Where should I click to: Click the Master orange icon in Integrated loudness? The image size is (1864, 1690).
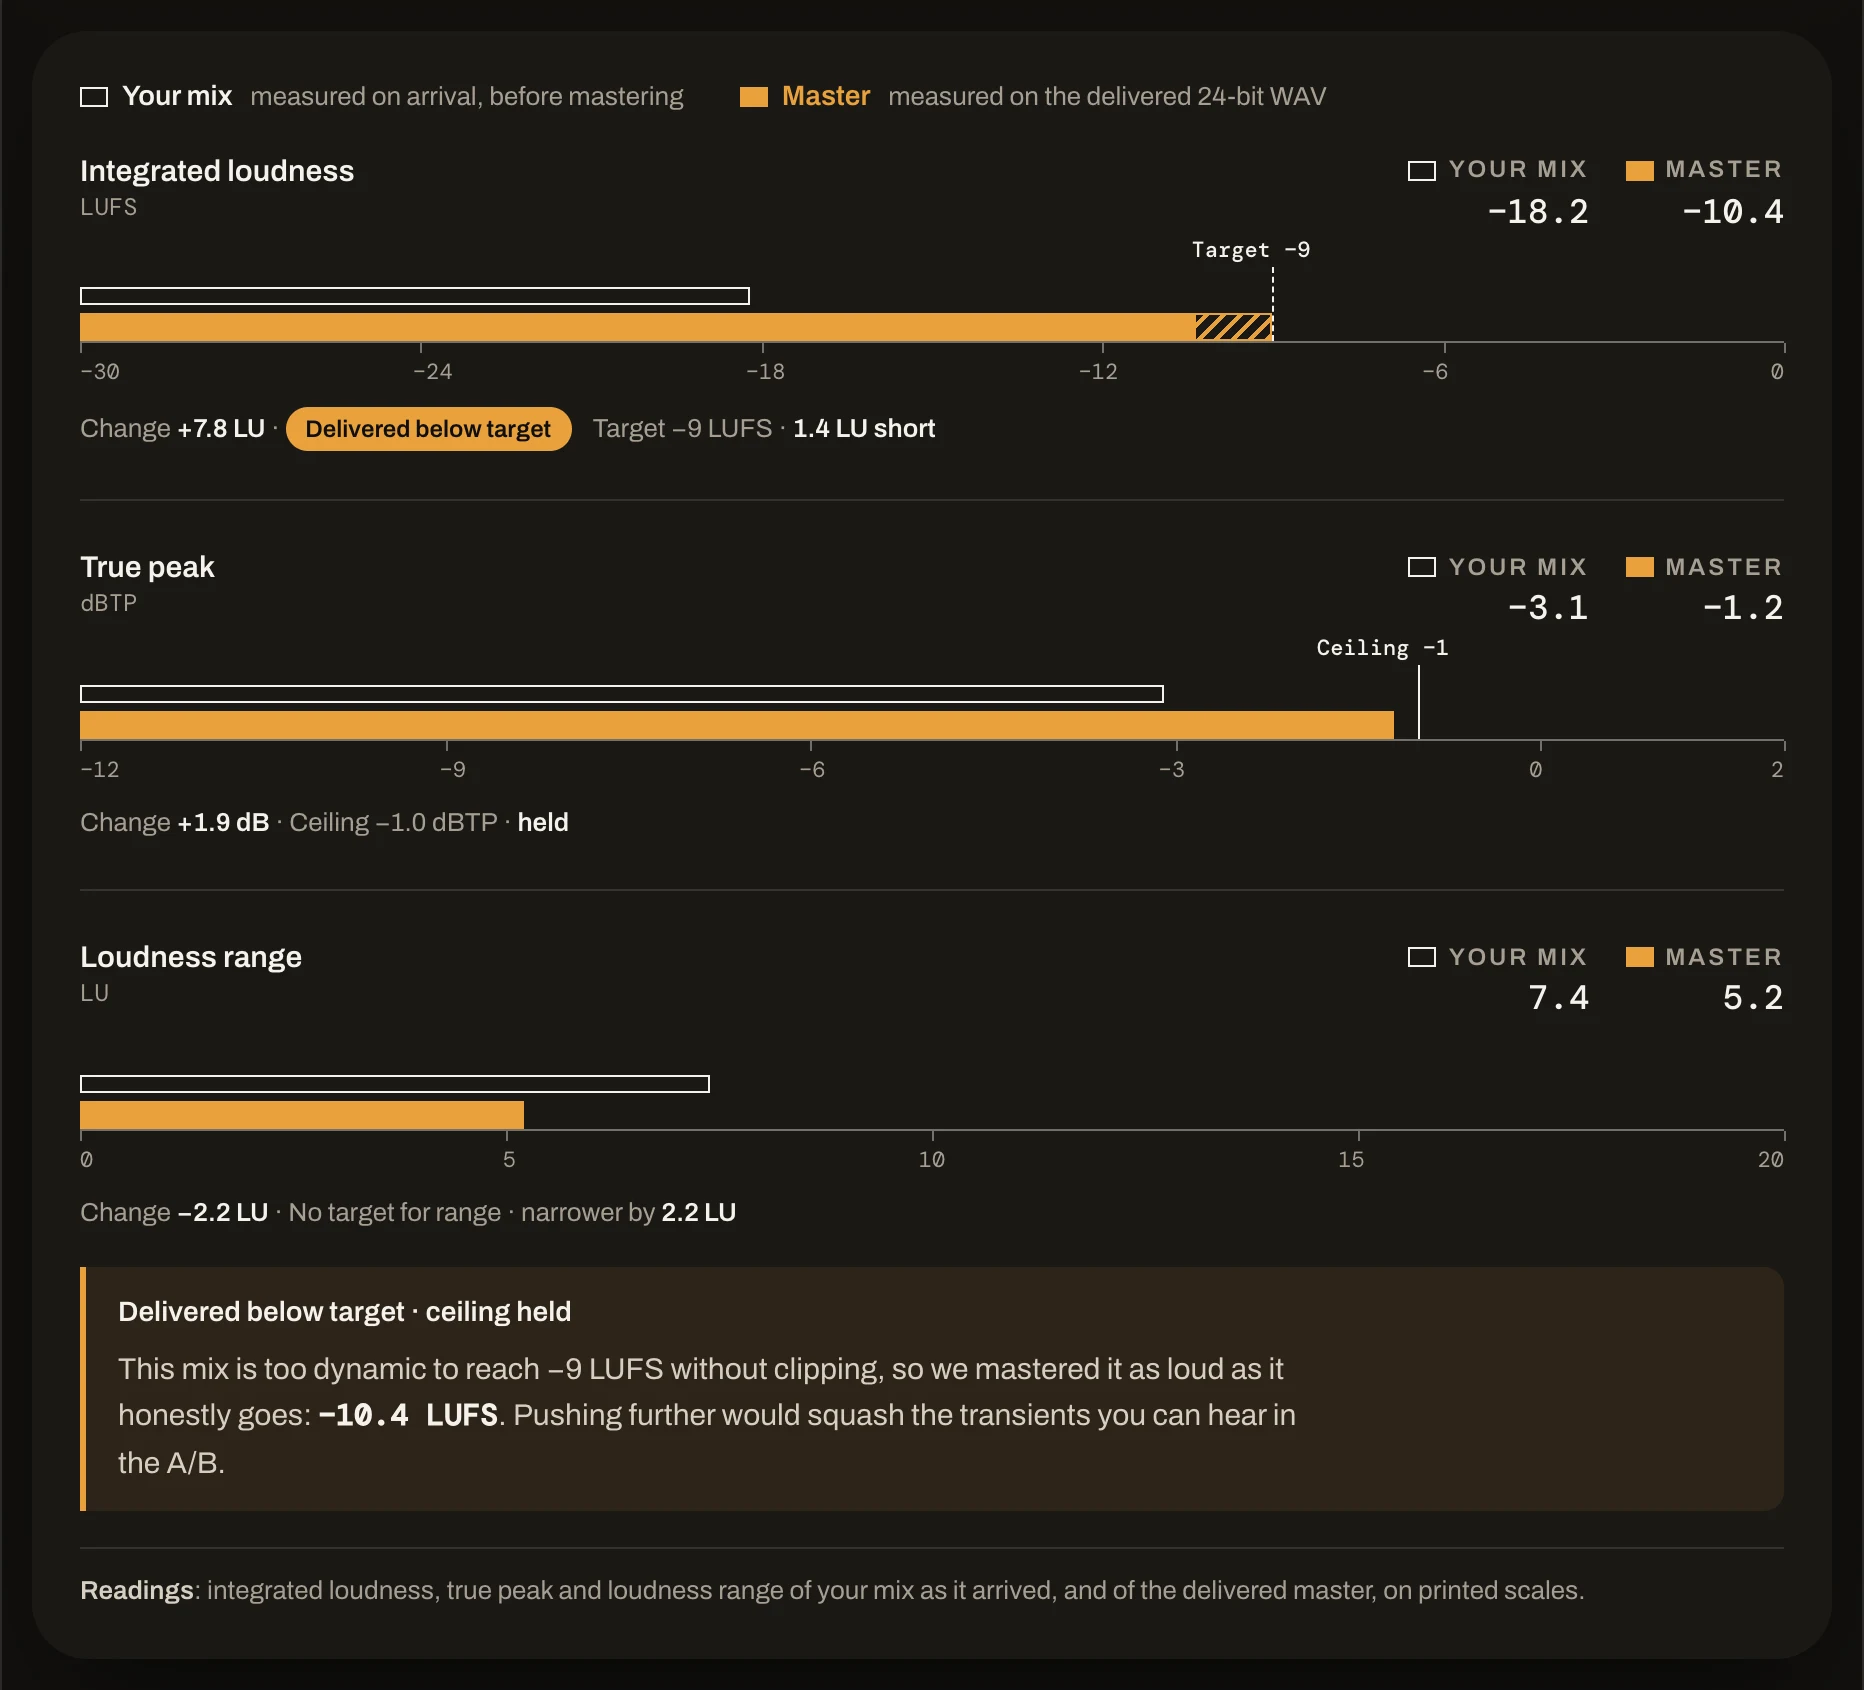(x=1640, y=171)
